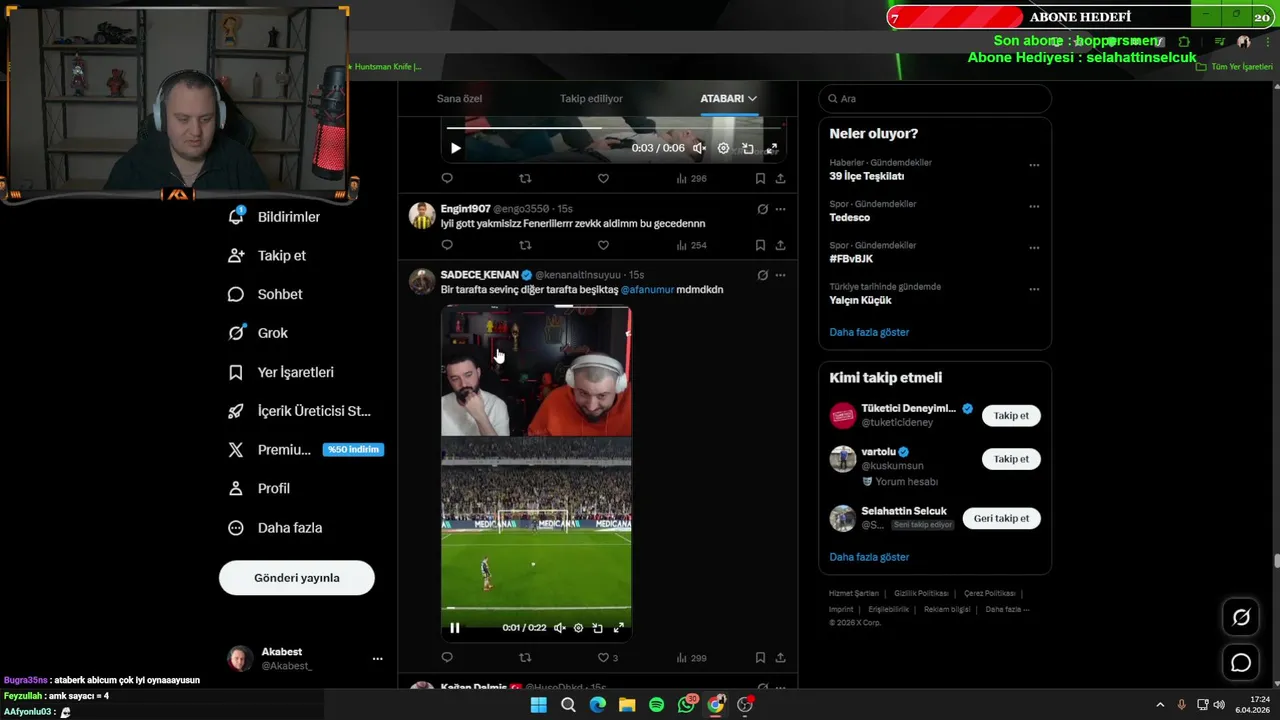1280x720 pixels.
Task: Toggle picture-in-picture on top video
Action: pos(747,148)
